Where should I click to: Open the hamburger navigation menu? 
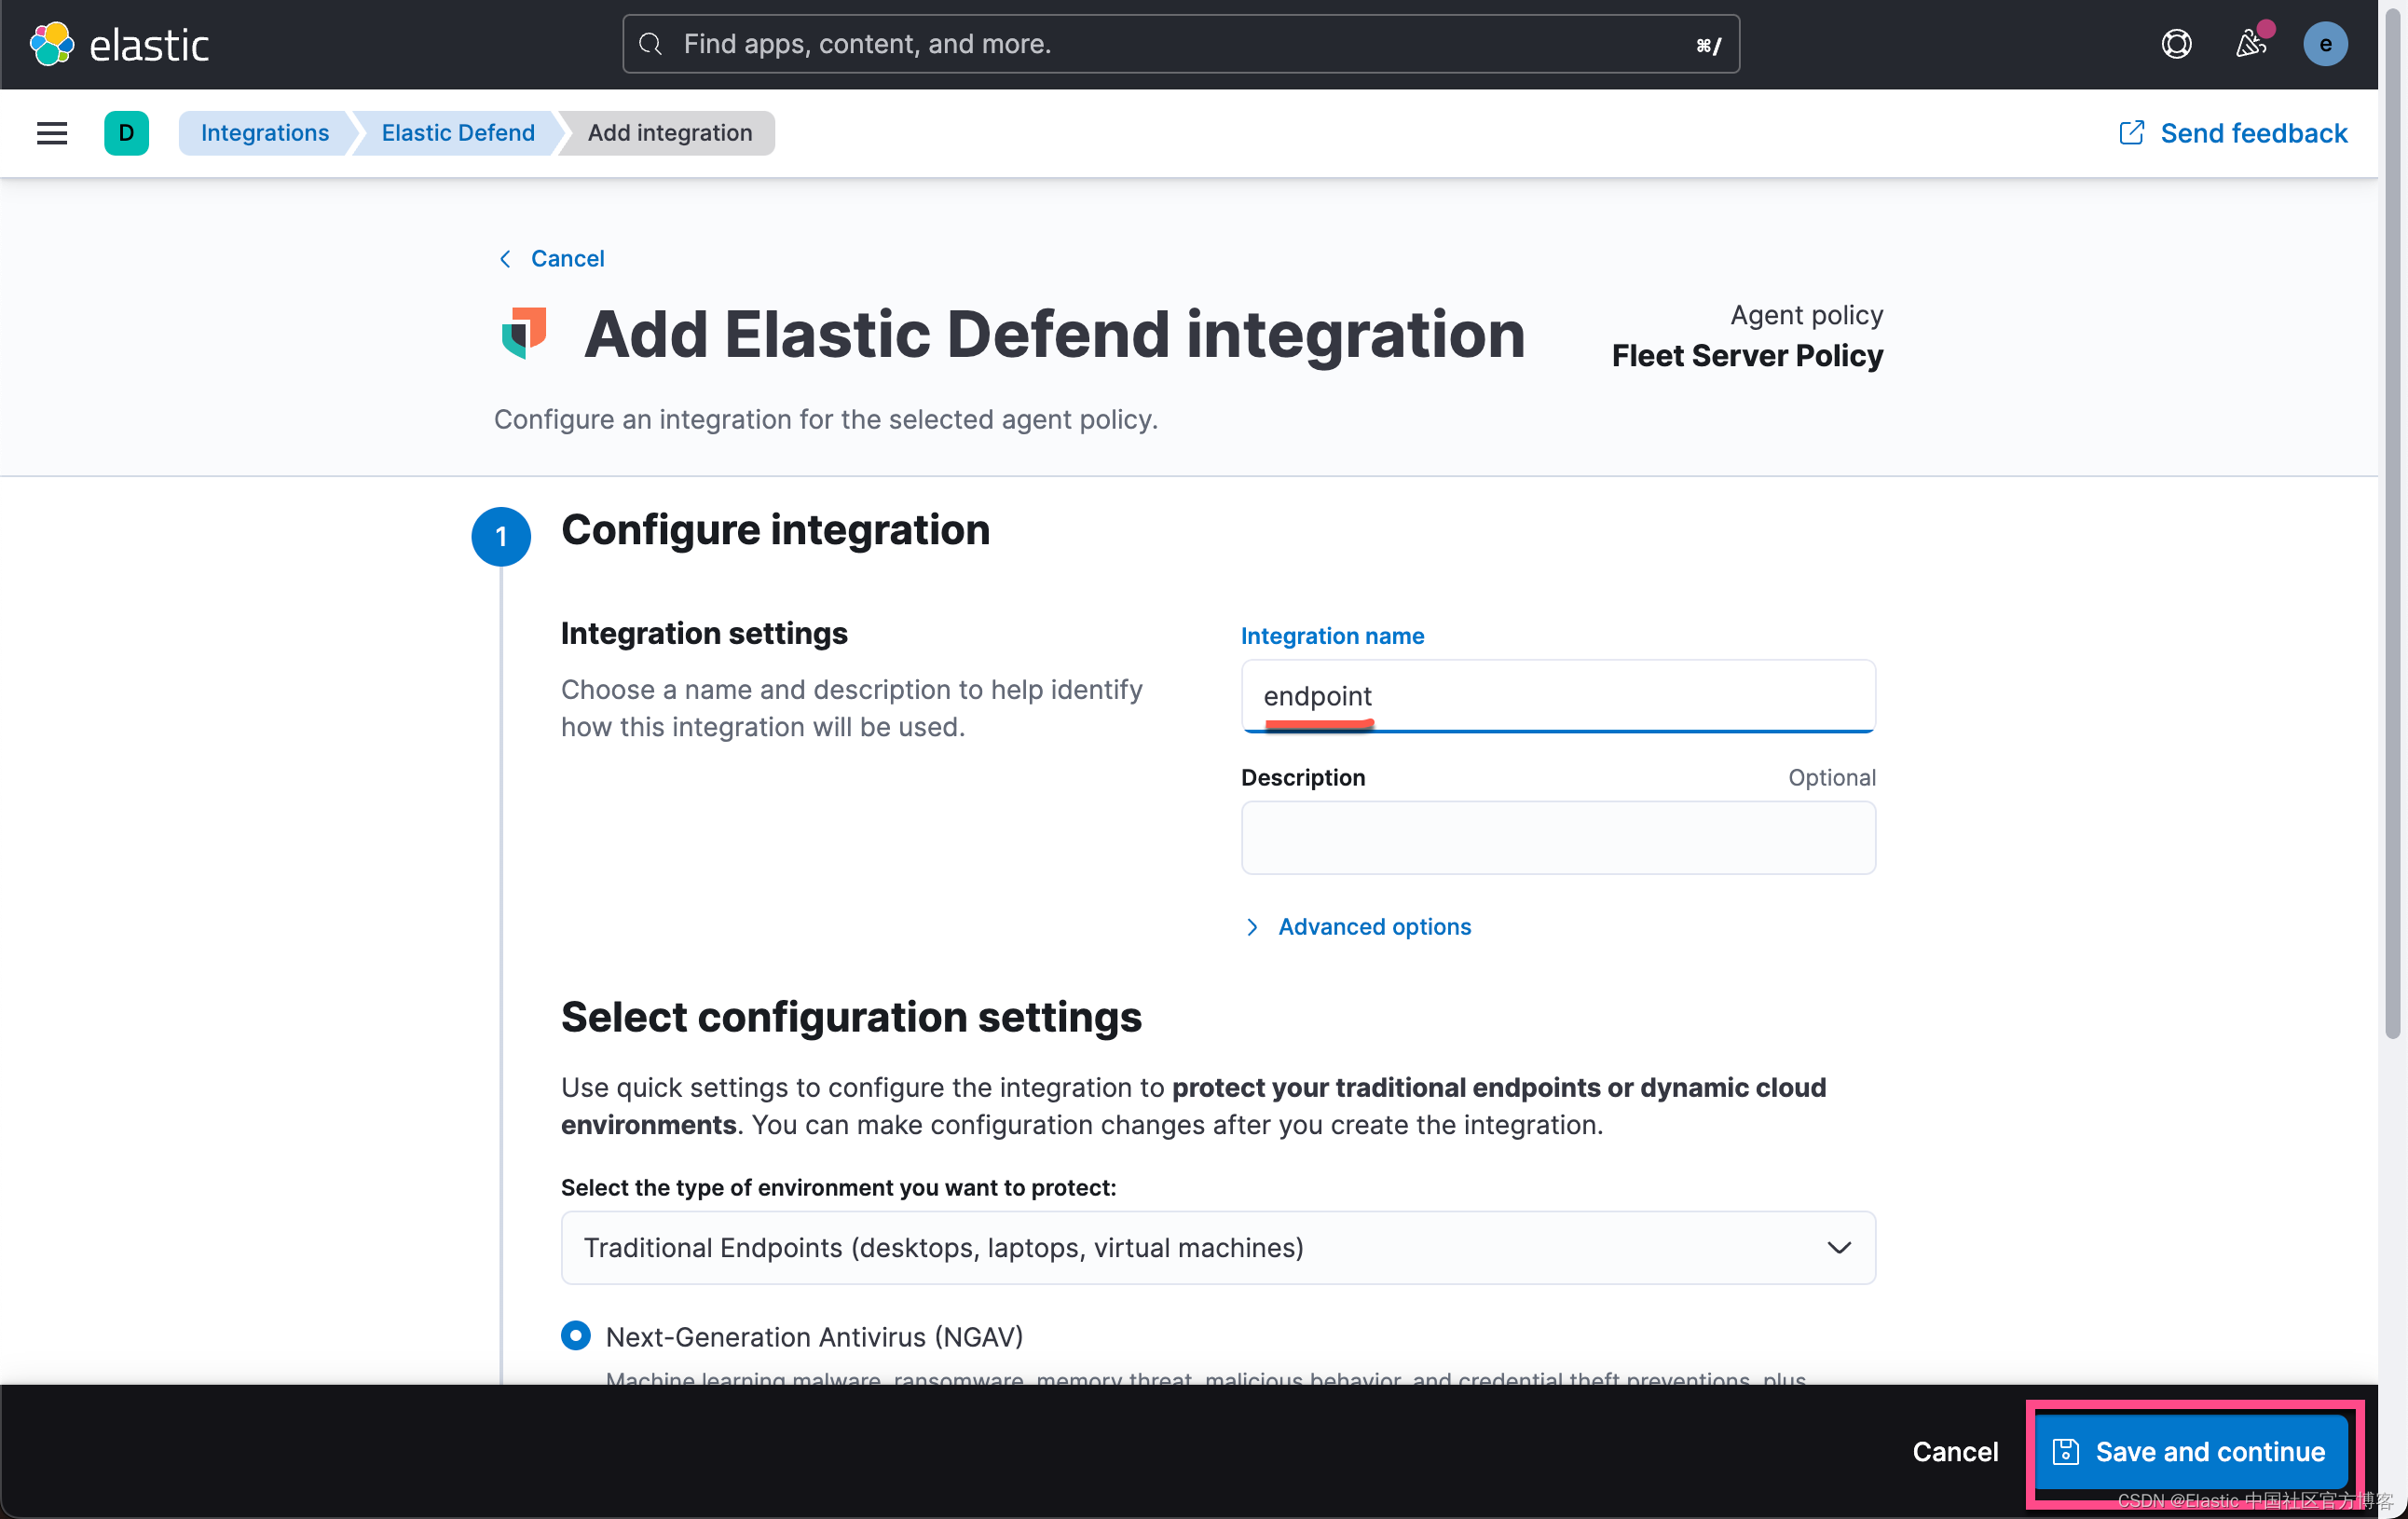coord(52,133)
